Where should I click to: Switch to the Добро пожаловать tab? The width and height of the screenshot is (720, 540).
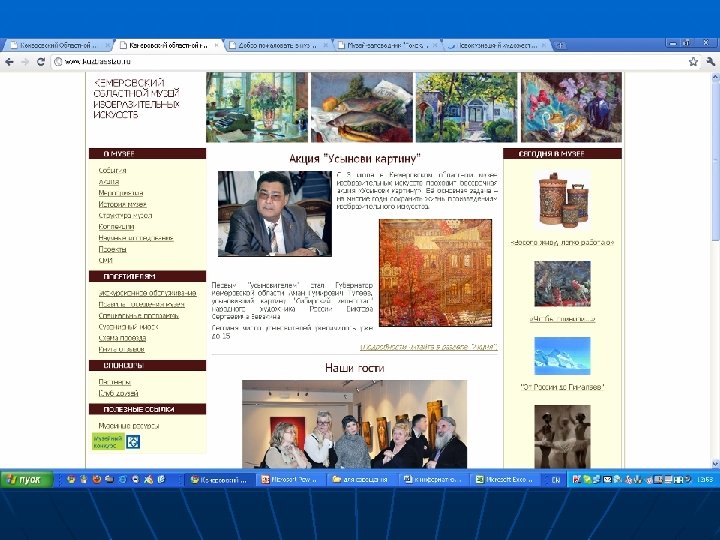[x=277, y=45]
